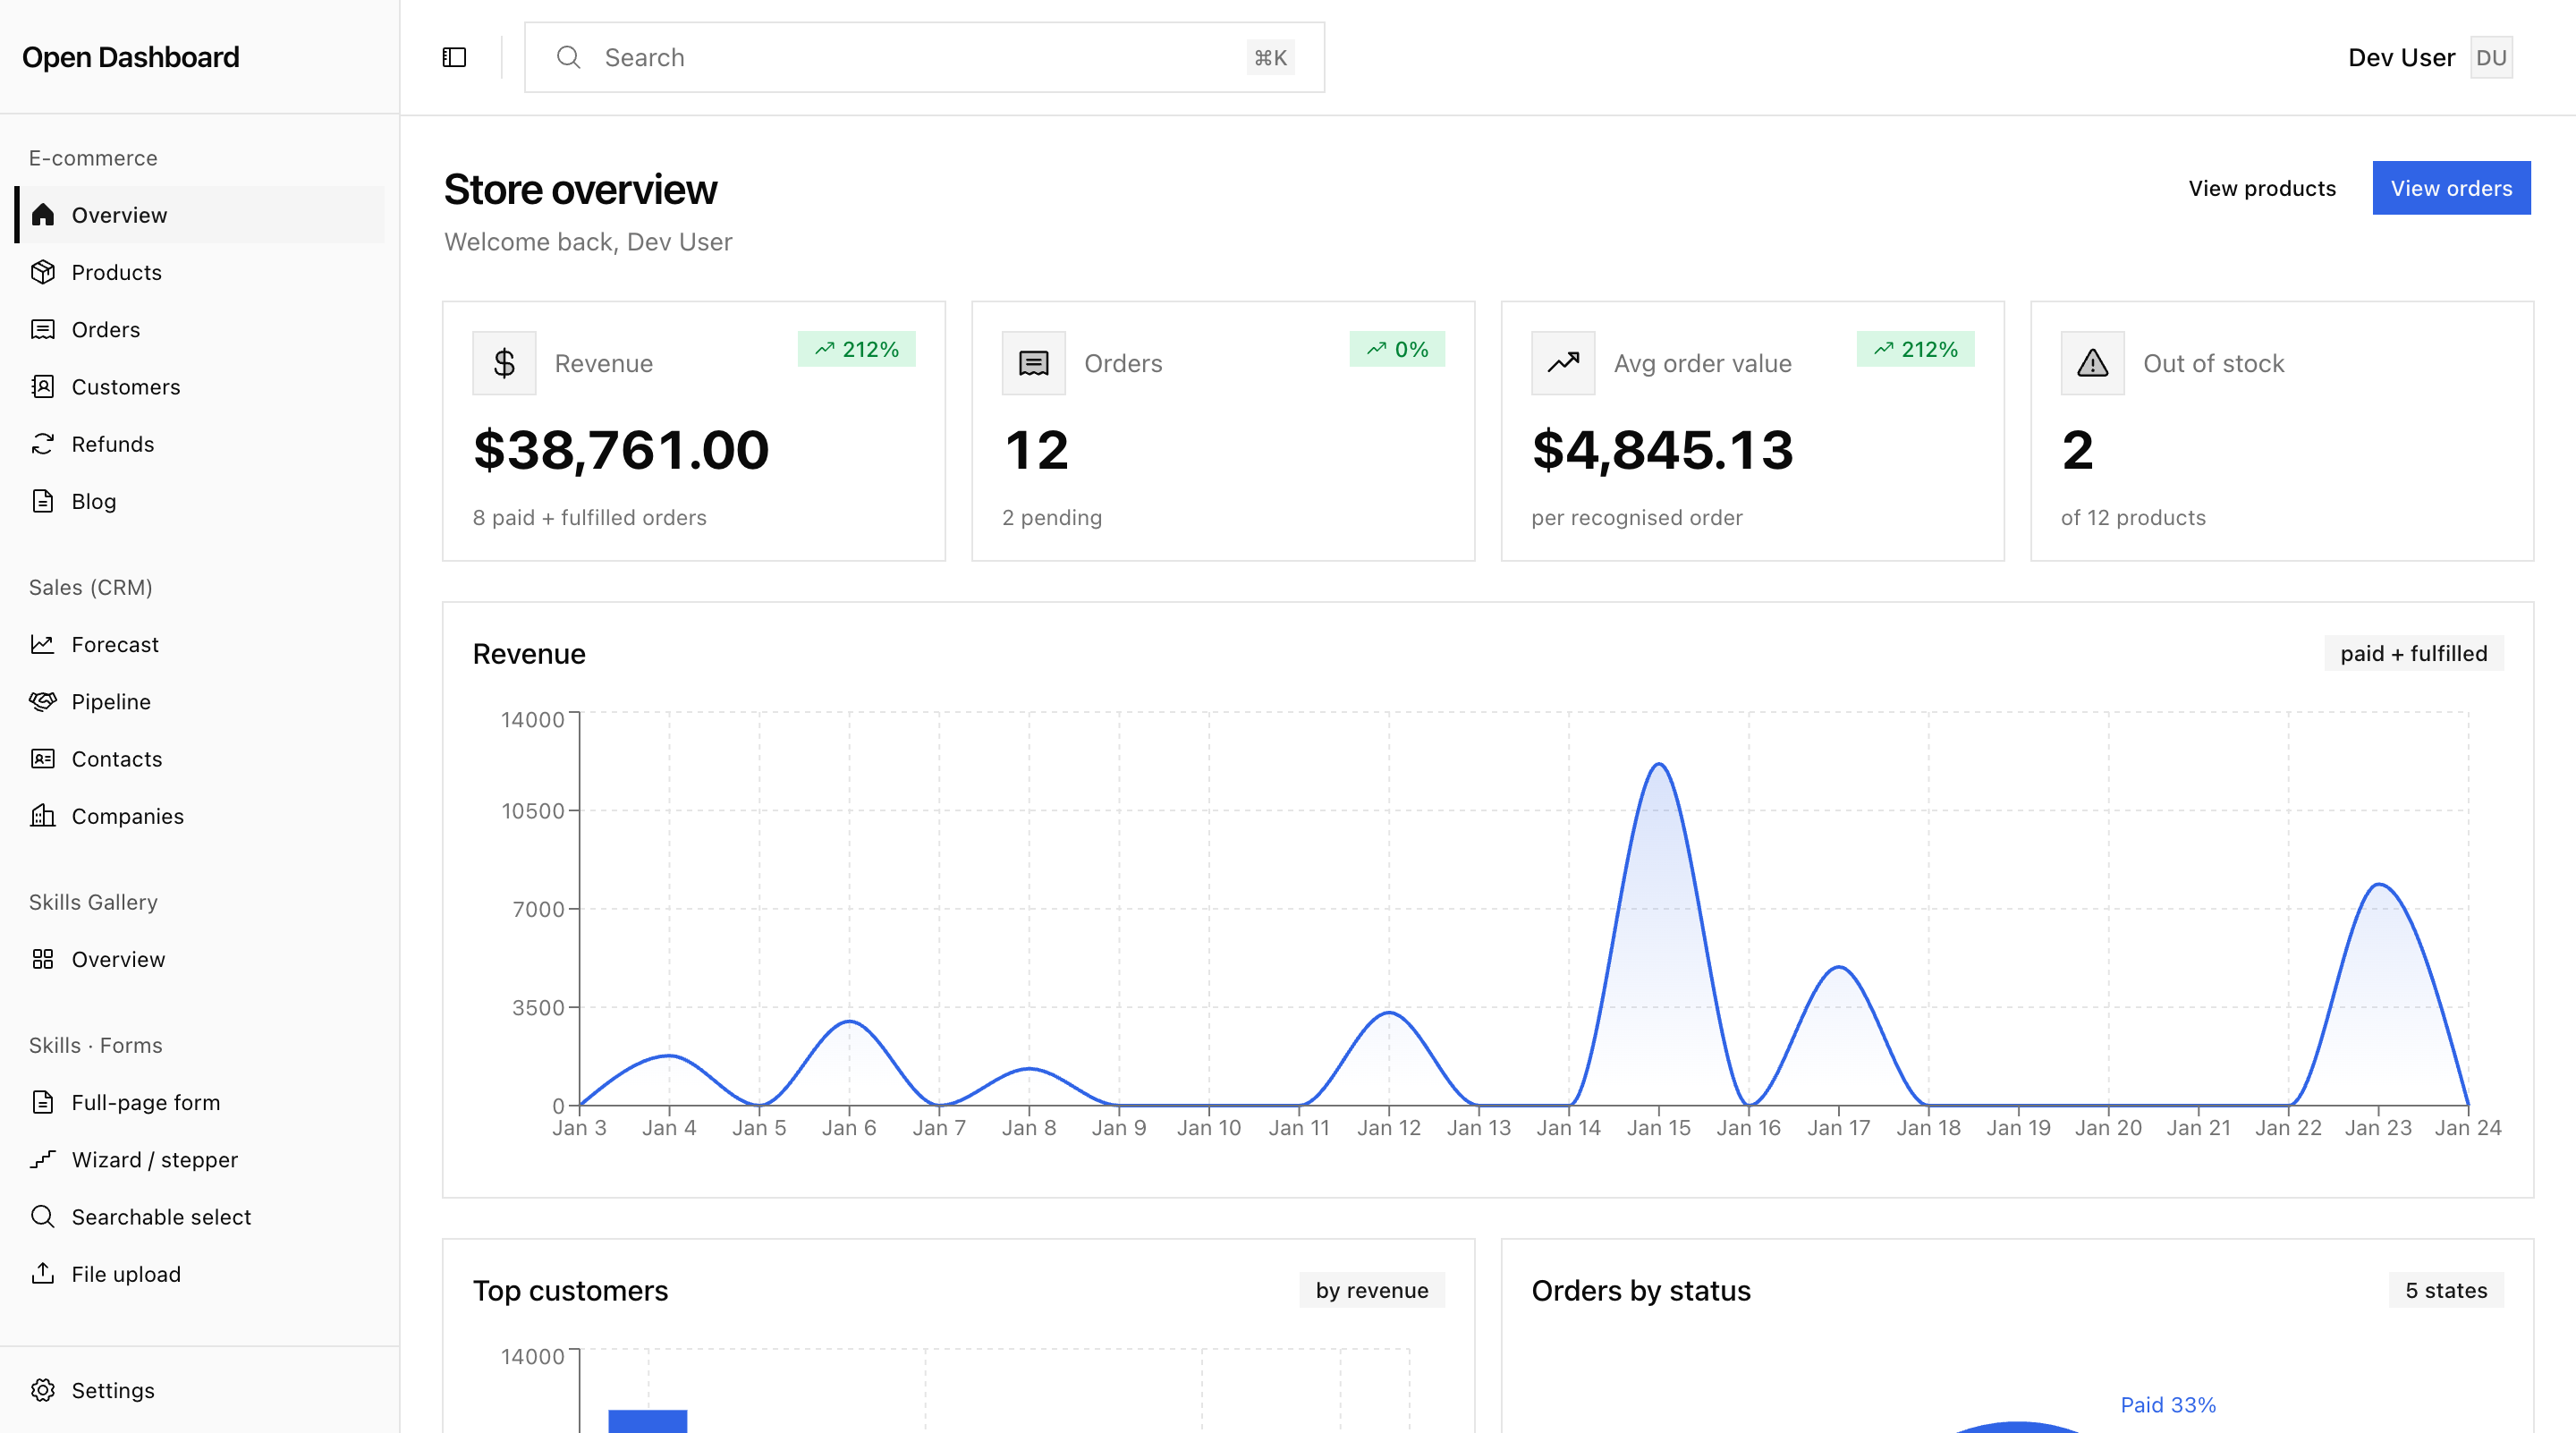This screenshot has width=2576, height=1433.
Task: Click the 'Paid 33%' chart label
Action: click(2168, 1404)
